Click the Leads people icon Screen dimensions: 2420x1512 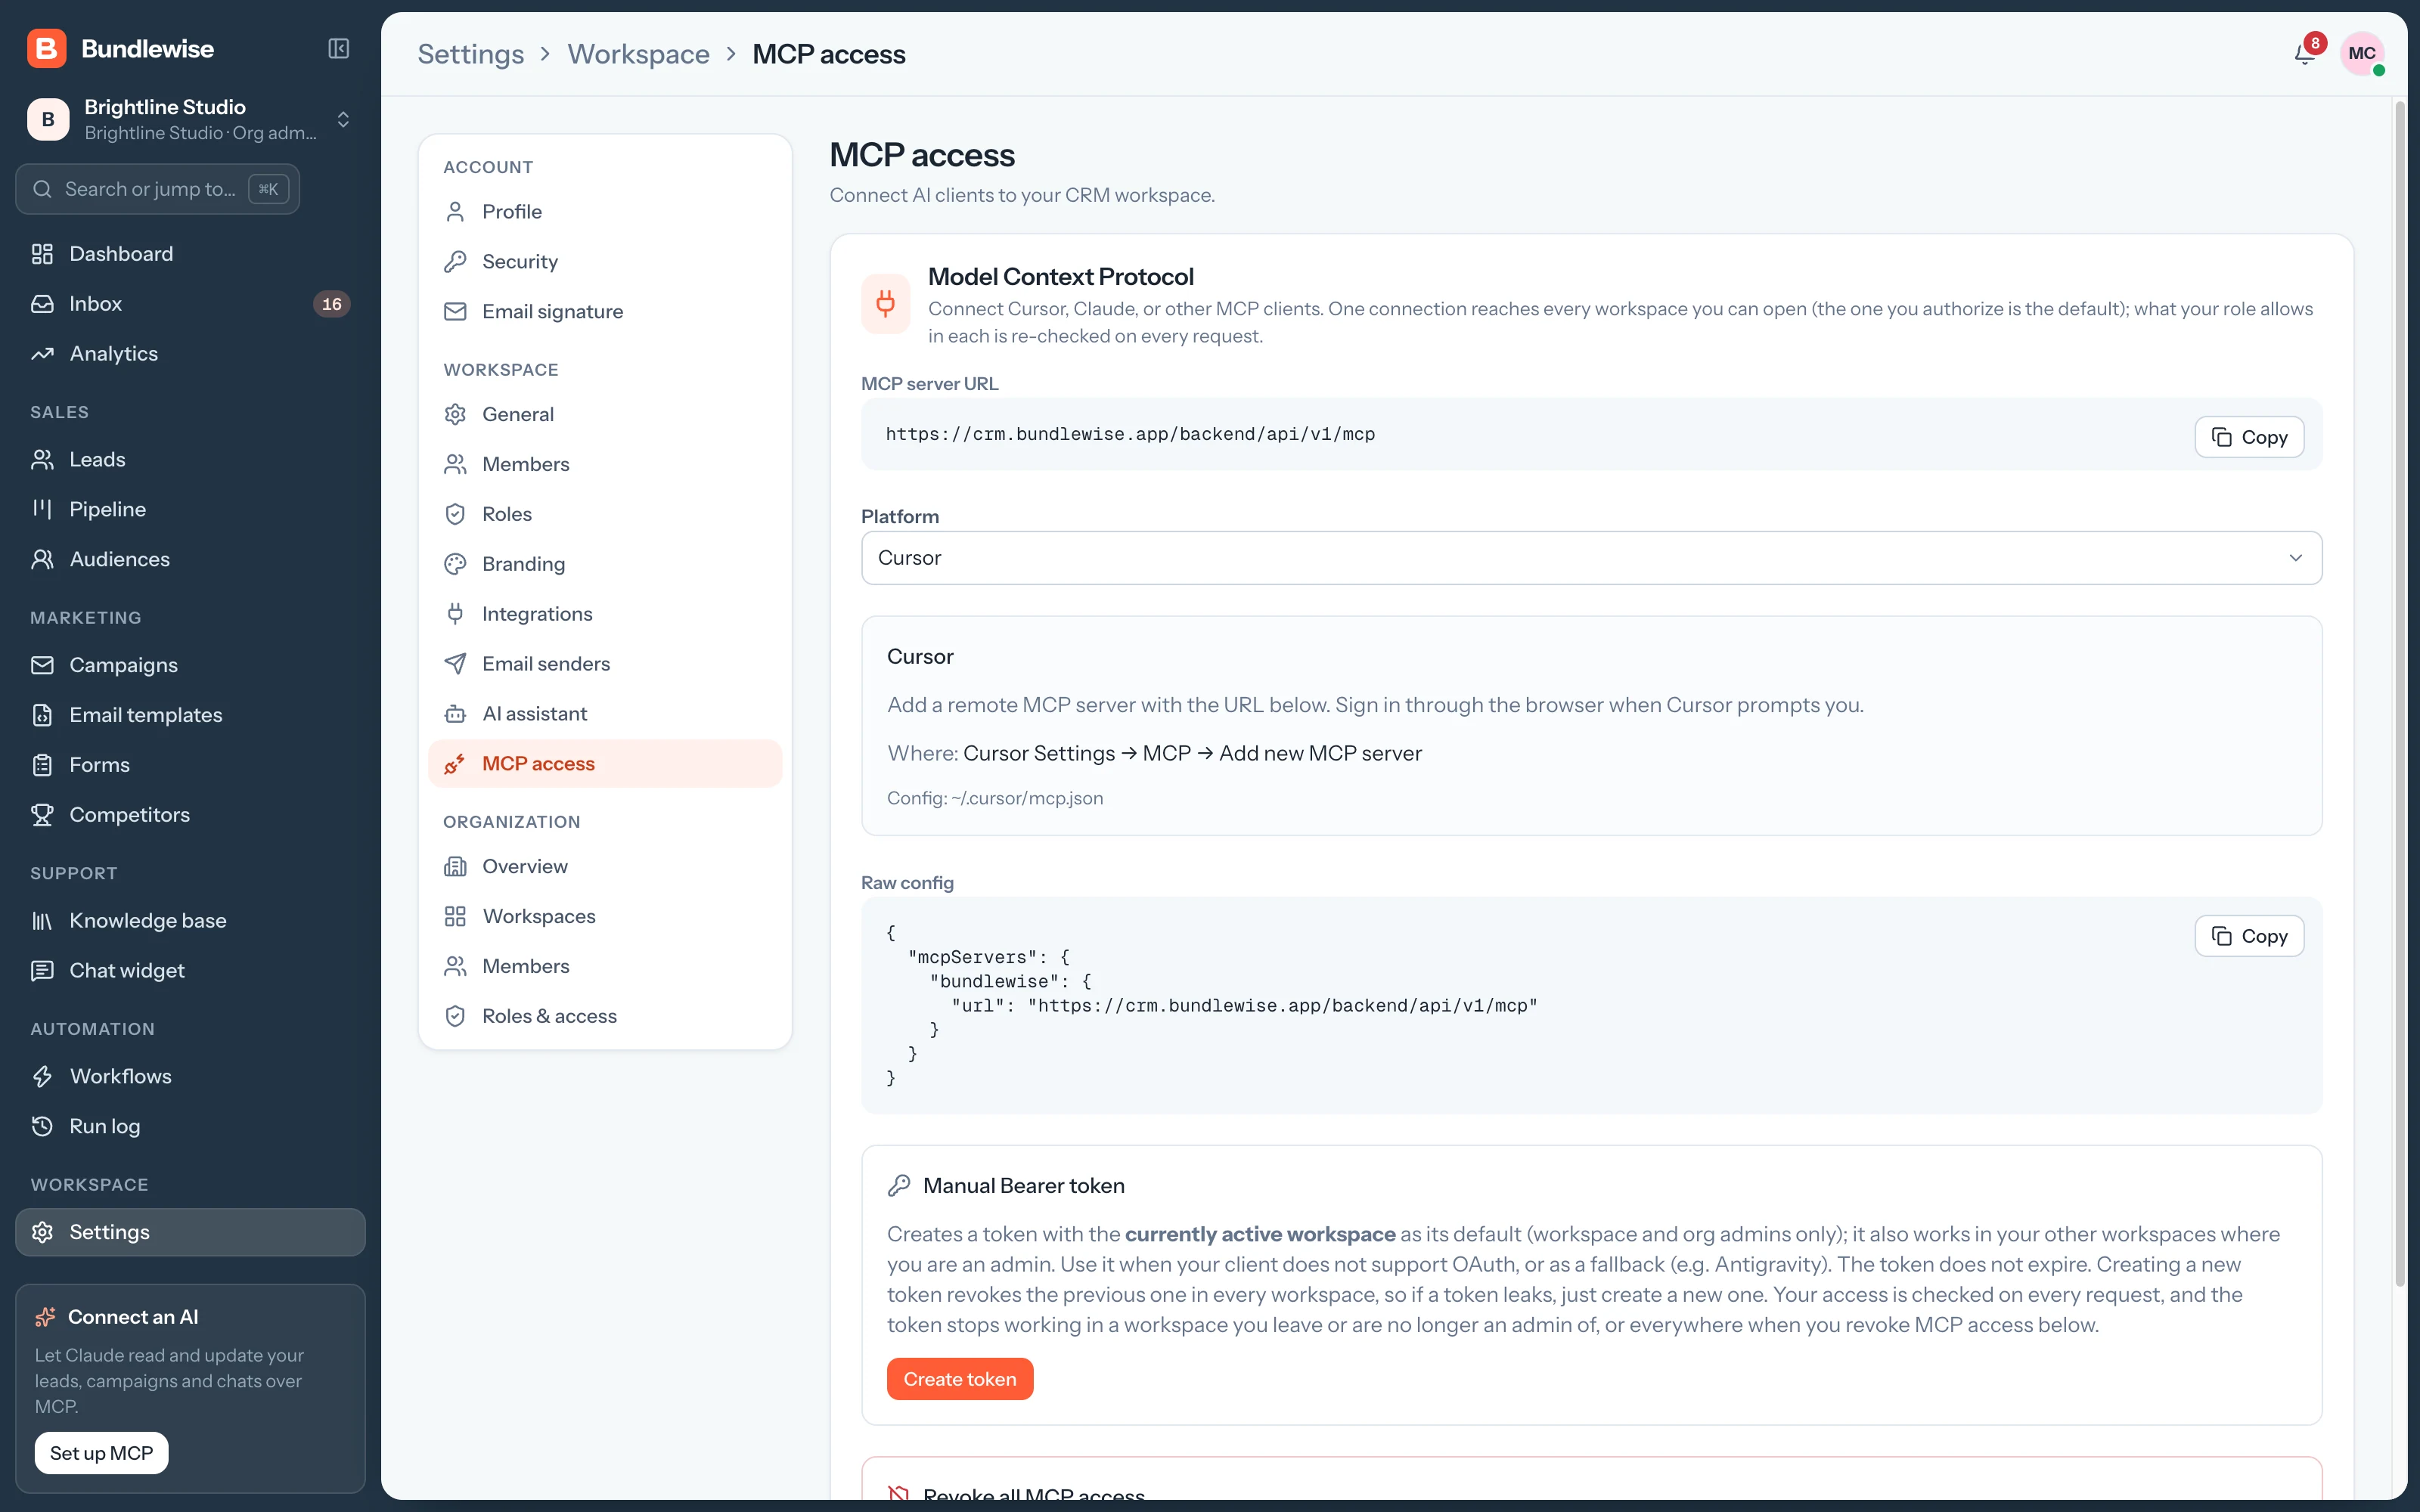(42, 460)
